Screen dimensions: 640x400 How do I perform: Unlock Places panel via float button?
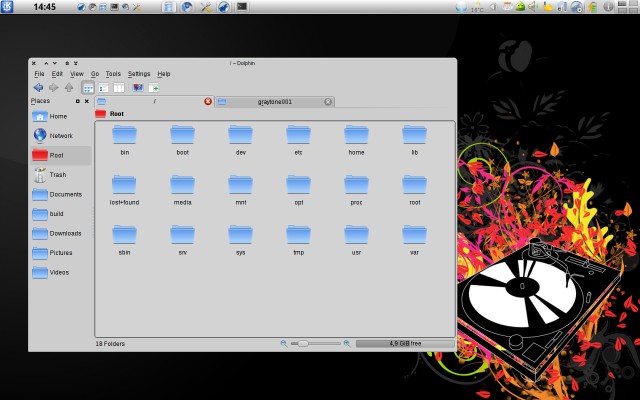(78, 101)
